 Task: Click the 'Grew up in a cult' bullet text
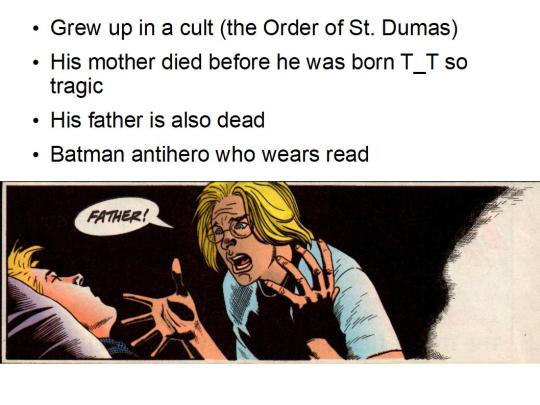[x=254, y=28]
